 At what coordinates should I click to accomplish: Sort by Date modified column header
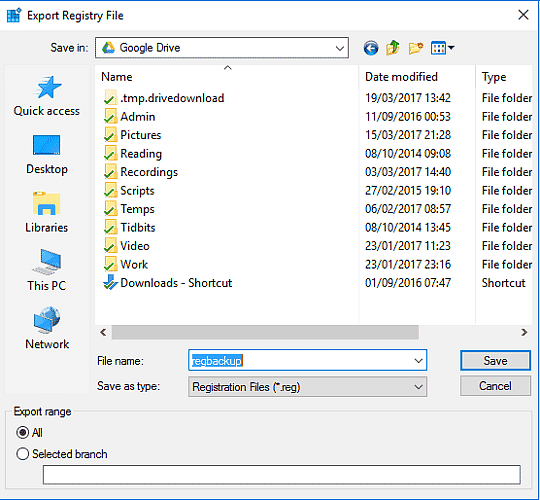click(402, 76)
